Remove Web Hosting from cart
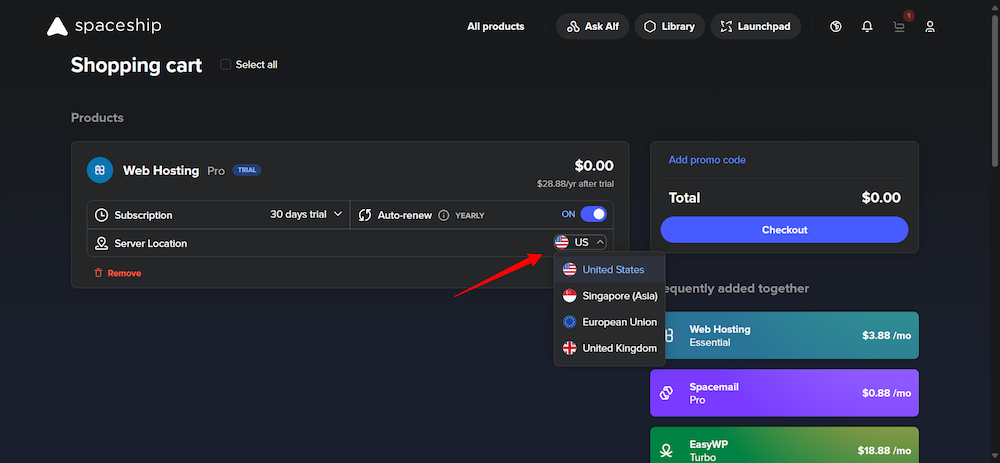 [118, 273]
